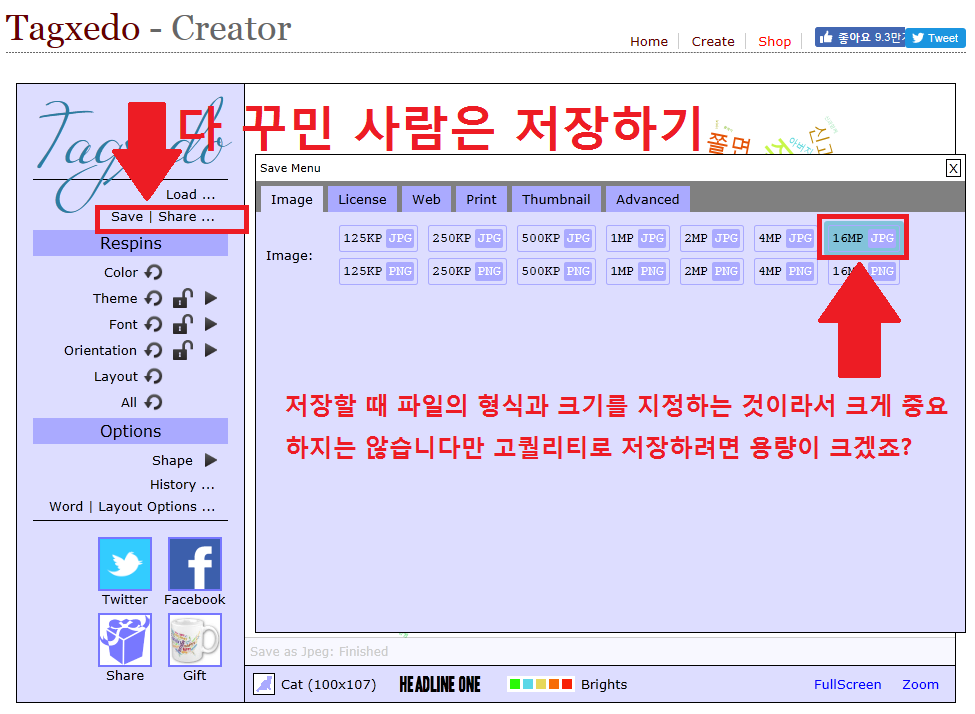
Task: Respin the Theme setting
Action: tap(153, 299)
